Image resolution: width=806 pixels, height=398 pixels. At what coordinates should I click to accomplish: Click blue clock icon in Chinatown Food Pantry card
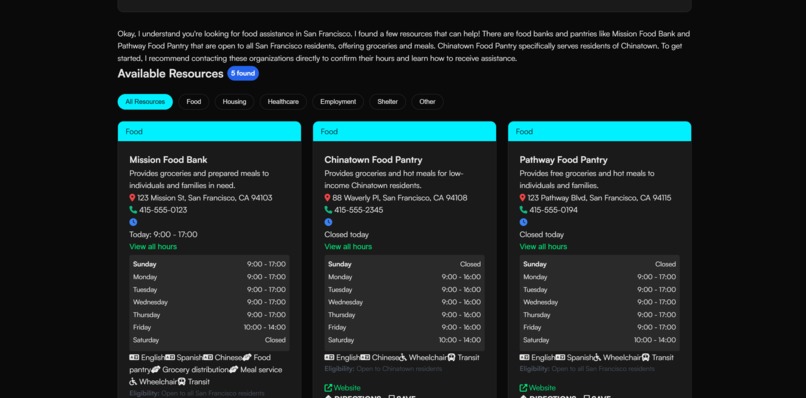click(328, 222)
